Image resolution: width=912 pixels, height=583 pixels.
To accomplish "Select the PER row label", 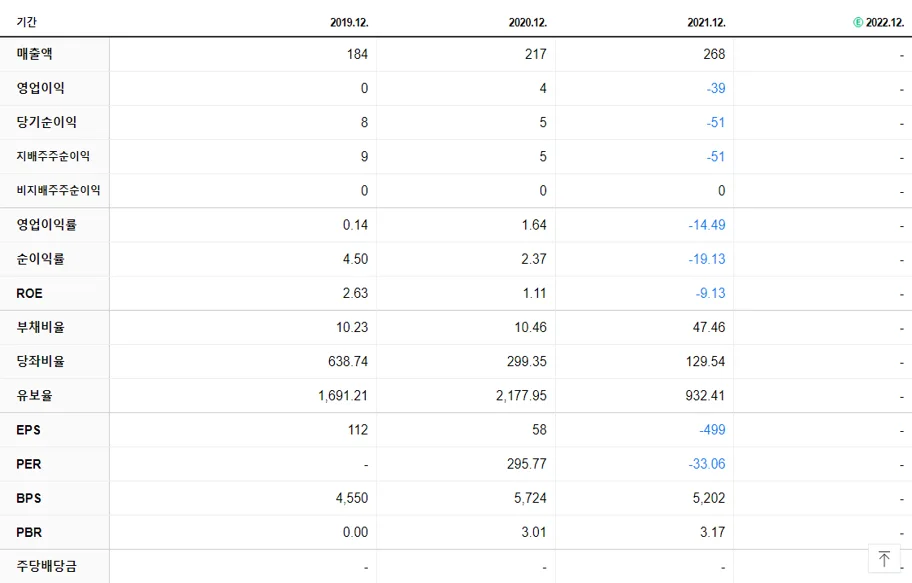I will [28, 464].
